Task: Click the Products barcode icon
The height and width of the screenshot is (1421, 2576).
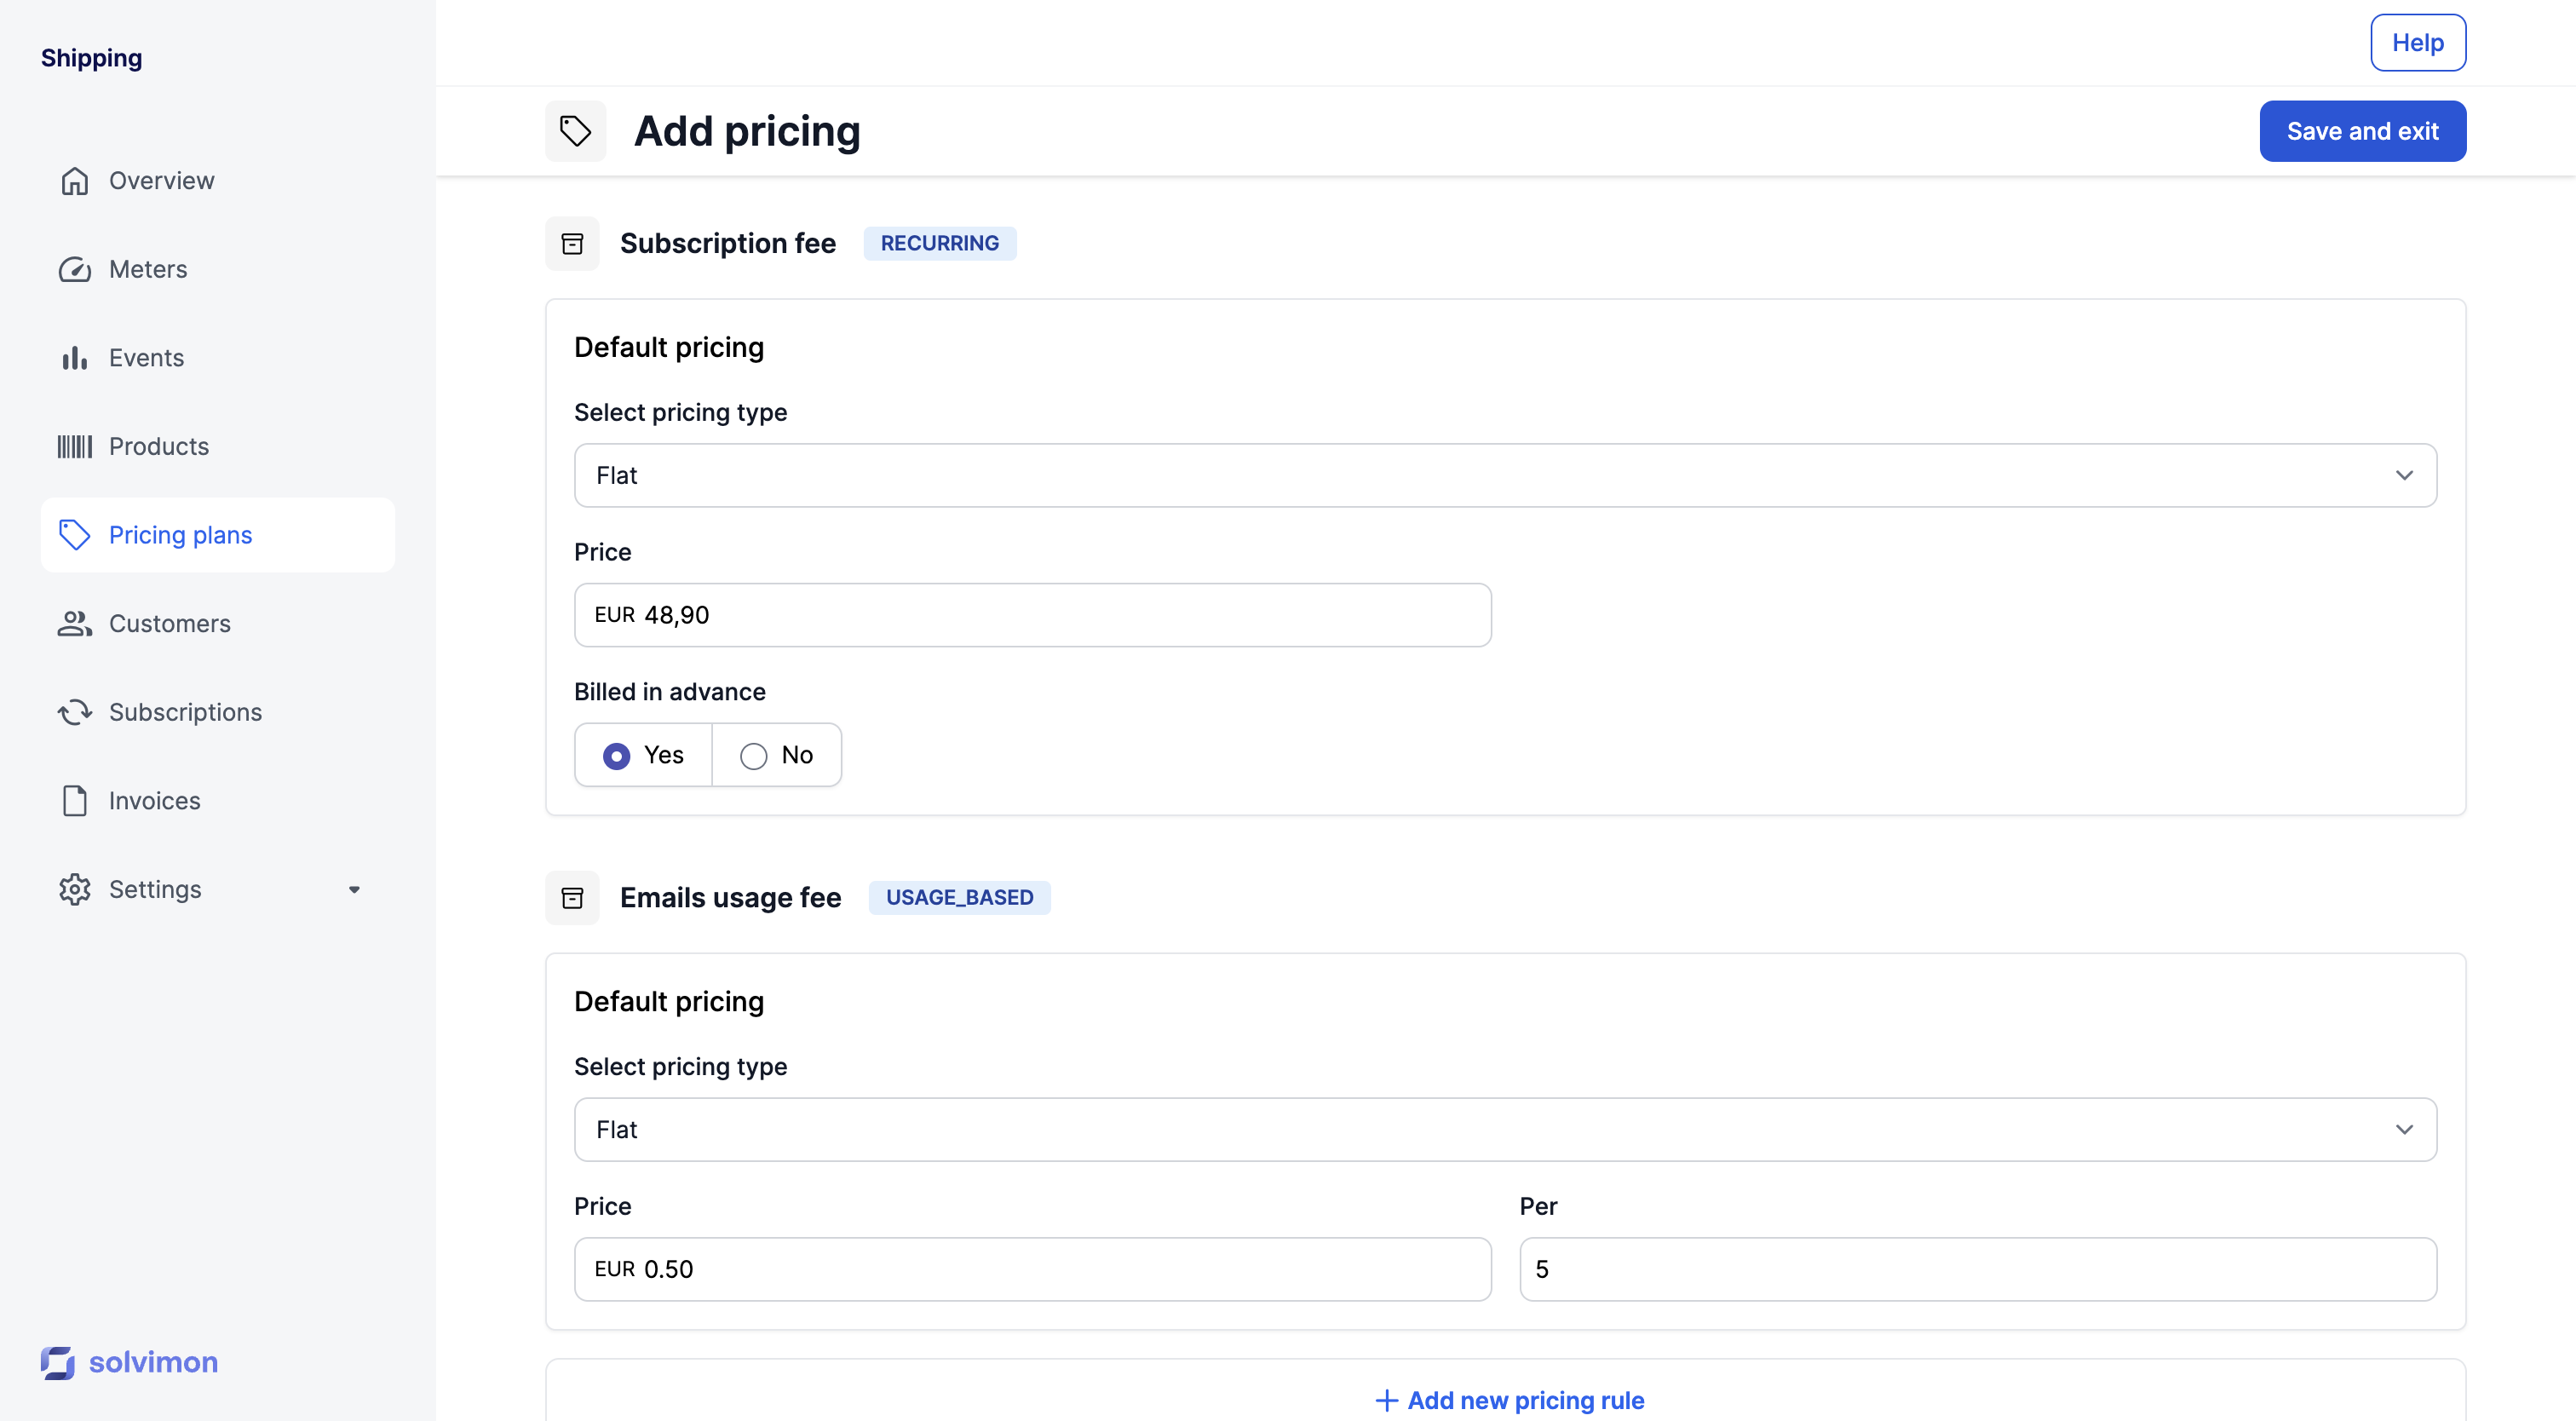Action: pyautogui.click(x=74, y=447)
